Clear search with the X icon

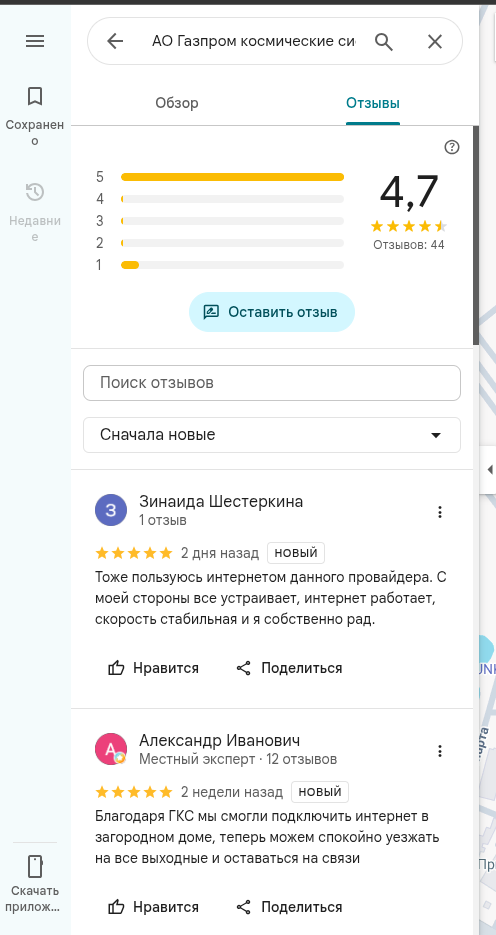435,41
